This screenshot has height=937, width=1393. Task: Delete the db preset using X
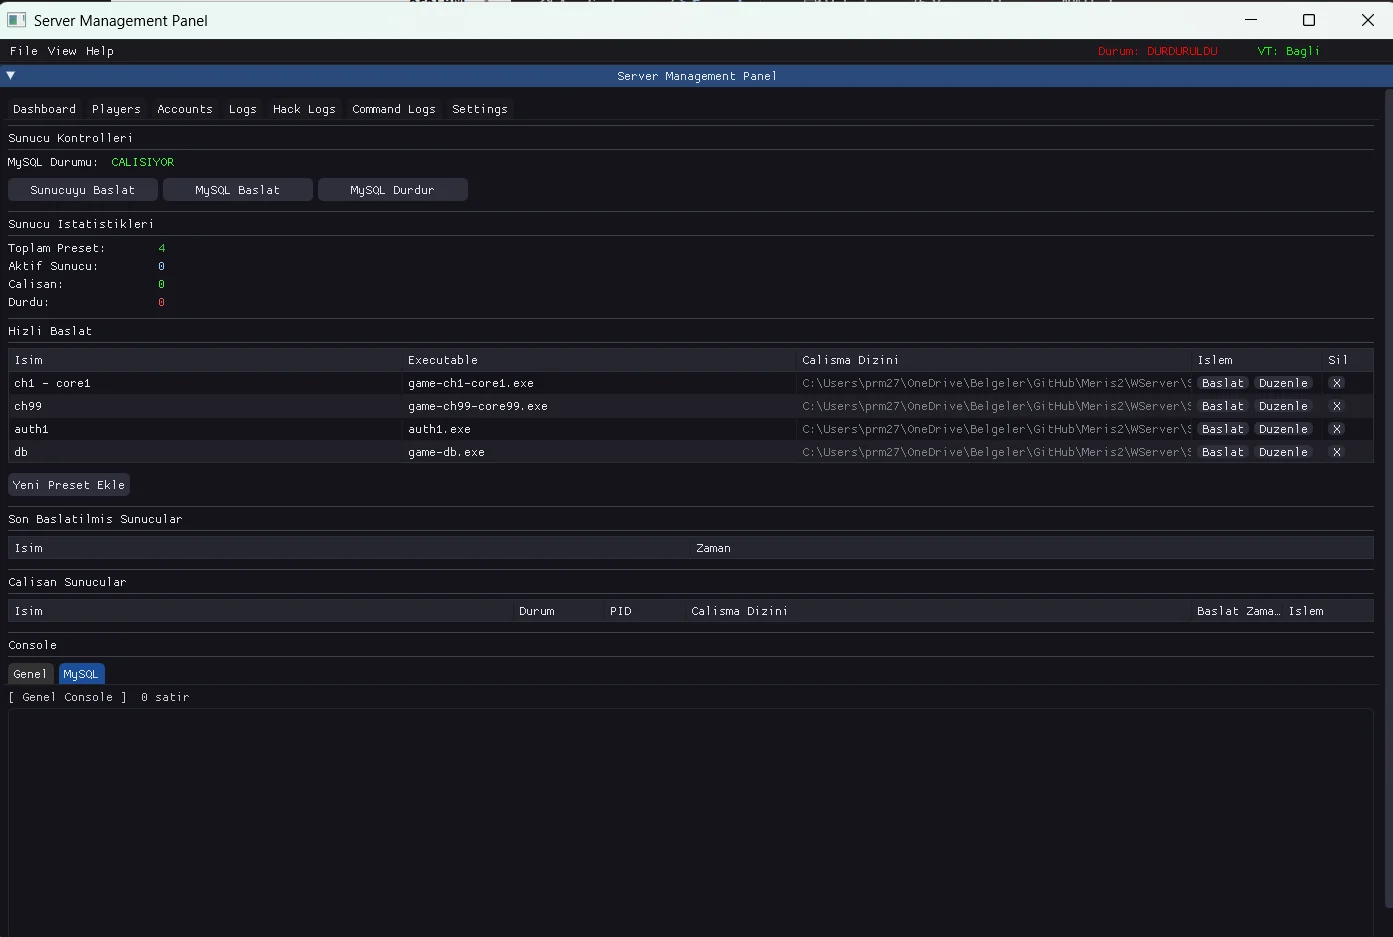coord(1336,452)
